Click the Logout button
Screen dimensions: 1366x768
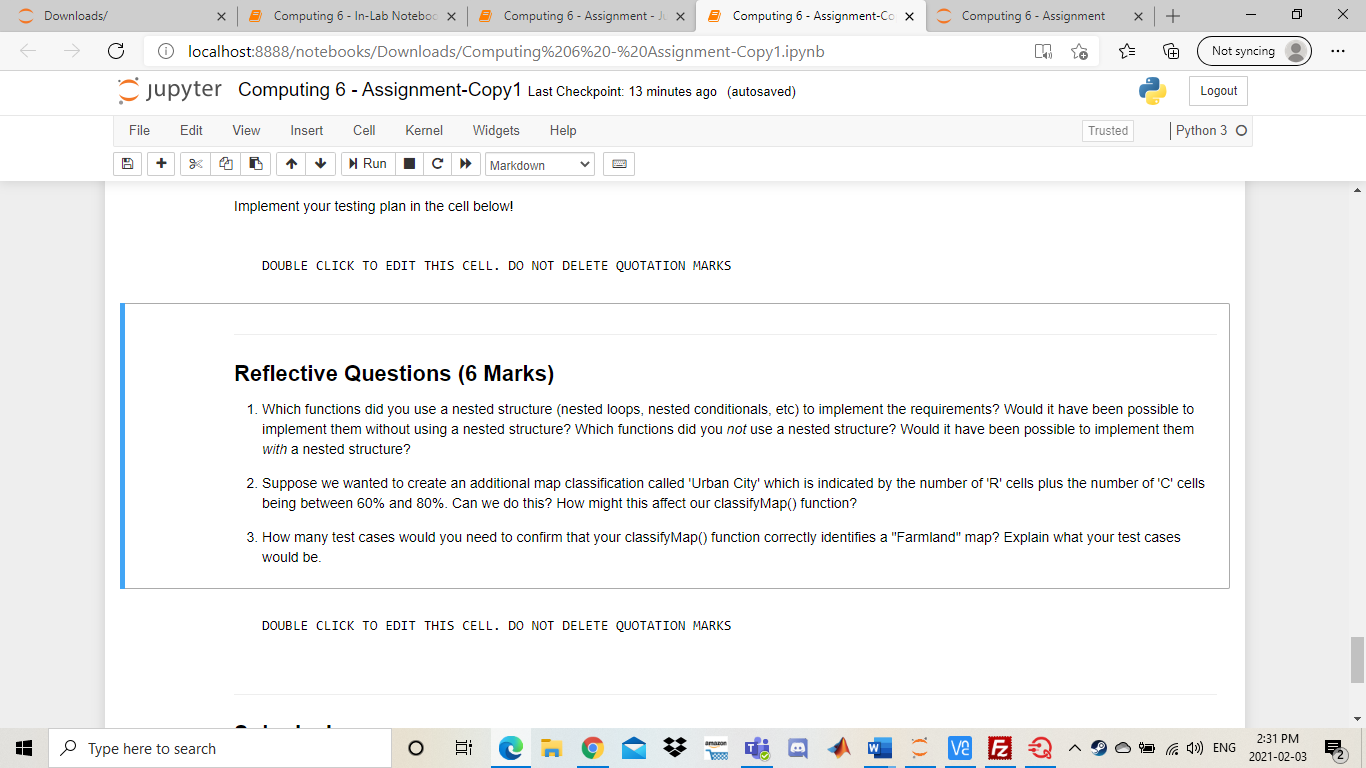pyautogui.click(x=1218, y=91)
